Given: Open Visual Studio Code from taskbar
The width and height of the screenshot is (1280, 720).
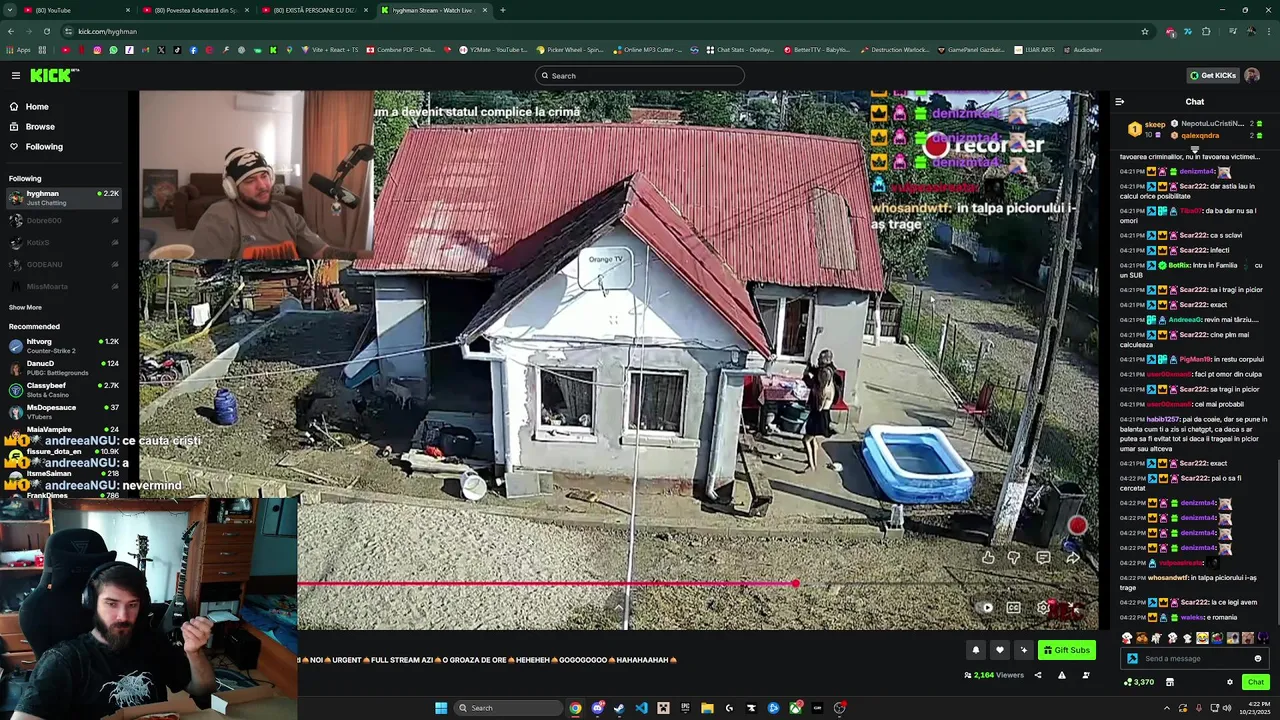Looking at the screenshot, I should pos(641,708).
